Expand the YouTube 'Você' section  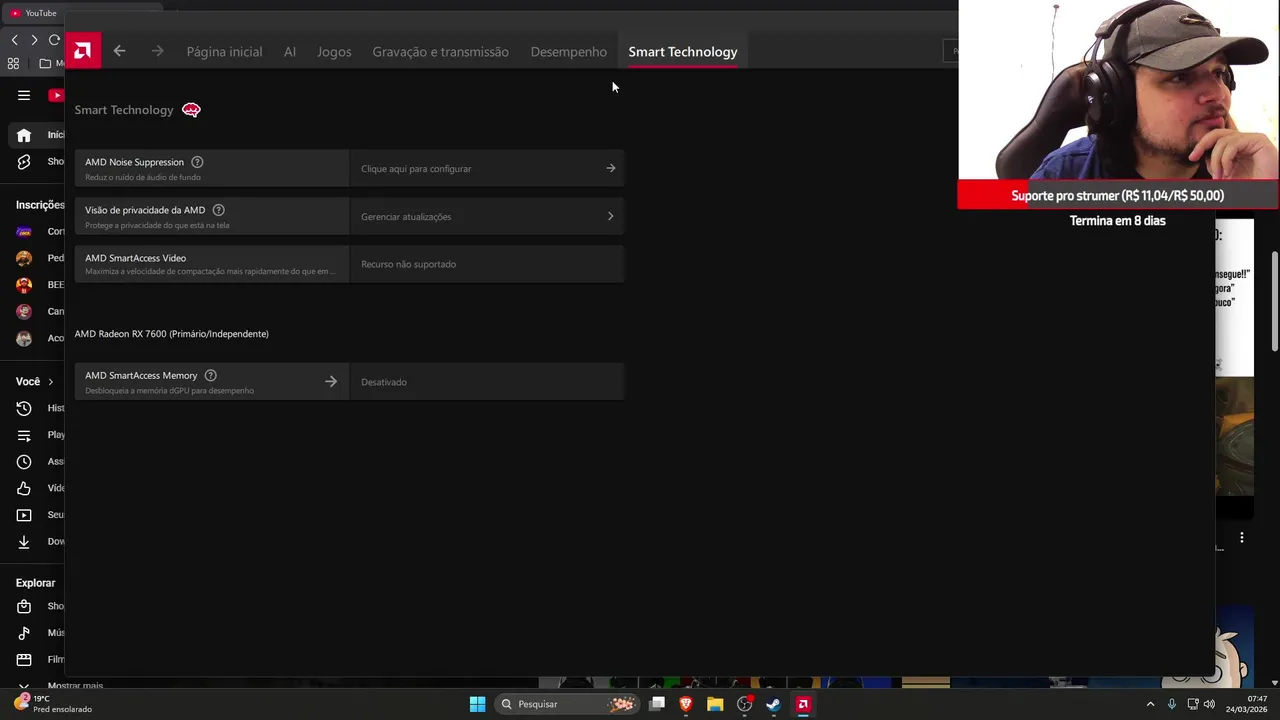pyautogui.click(x=35, y=381)
